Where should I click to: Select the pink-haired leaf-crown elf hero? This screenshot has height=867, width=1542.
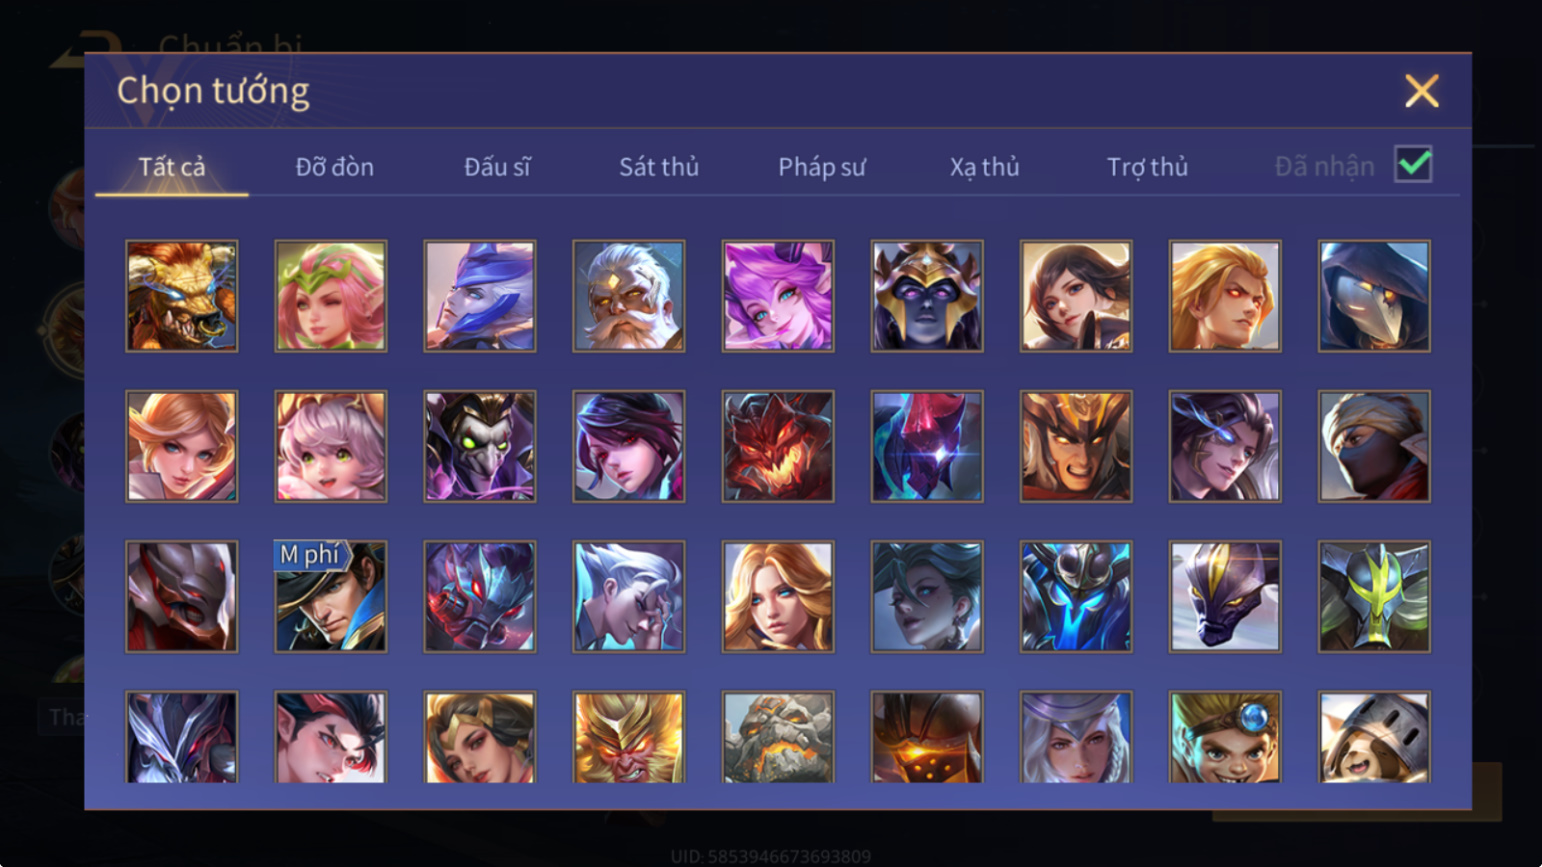click(331, 296)
